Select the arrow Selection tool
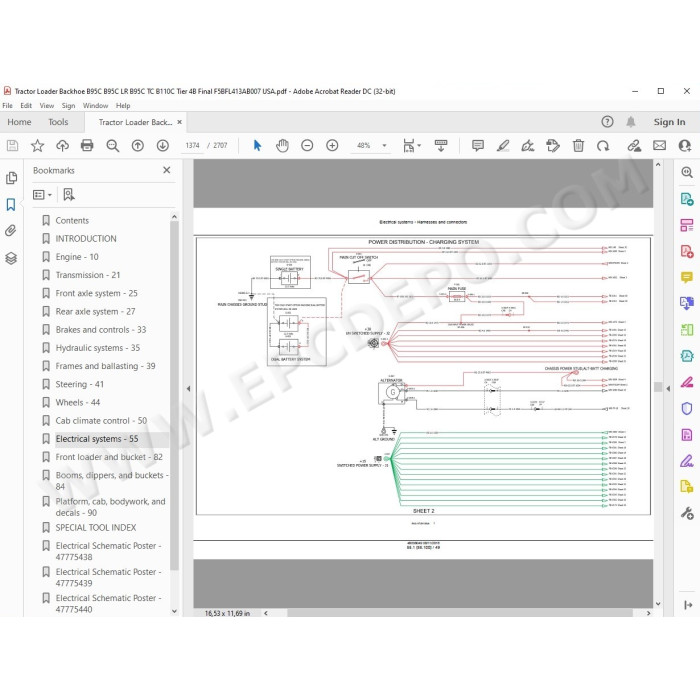 tap(257, 146)
